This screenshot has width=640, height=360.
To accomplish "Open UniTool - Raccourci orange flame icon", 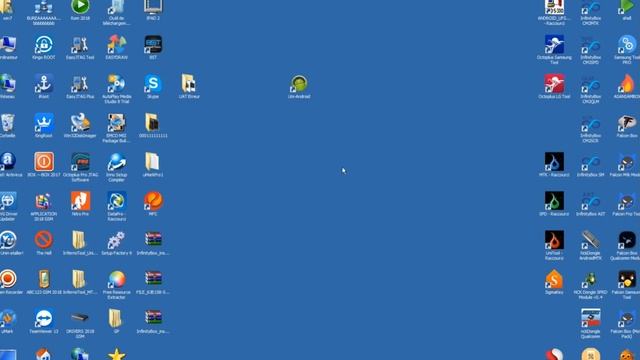I will pyautogui.click(x=554, y=240).
